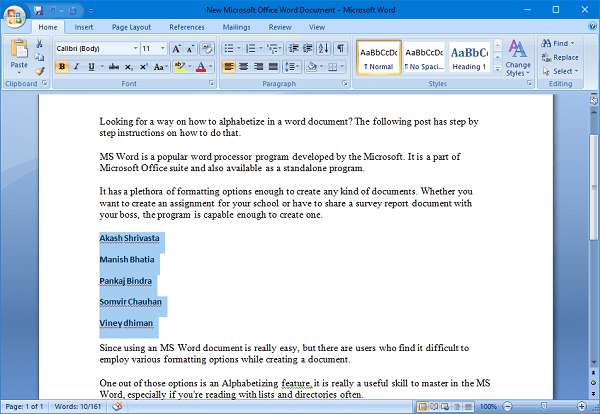
Task: Shrink font size with the small A button
Action: (190, 49)
